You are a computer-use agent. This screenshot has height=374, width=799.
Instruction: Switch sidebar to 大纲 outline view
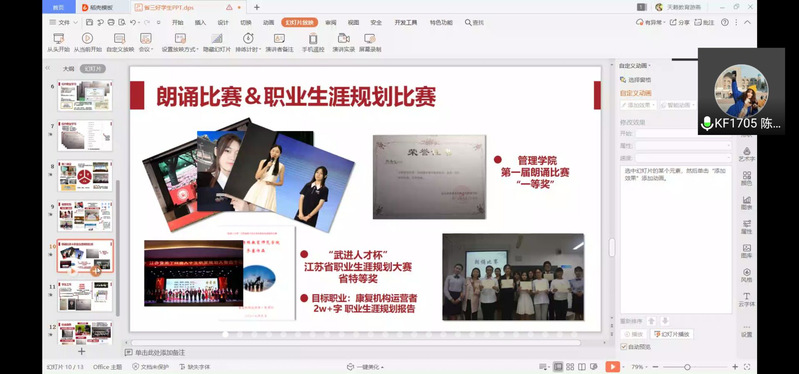68,69
